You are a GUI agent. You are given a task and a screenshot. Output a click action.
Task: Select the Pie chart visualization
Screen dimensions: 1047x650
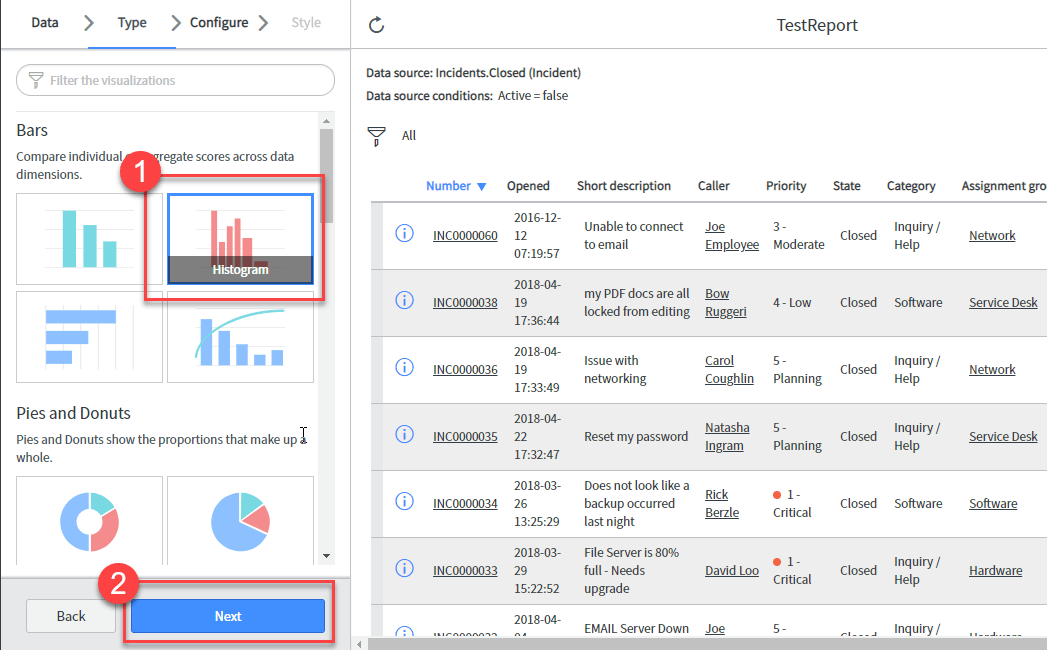[x=240, y=520]
